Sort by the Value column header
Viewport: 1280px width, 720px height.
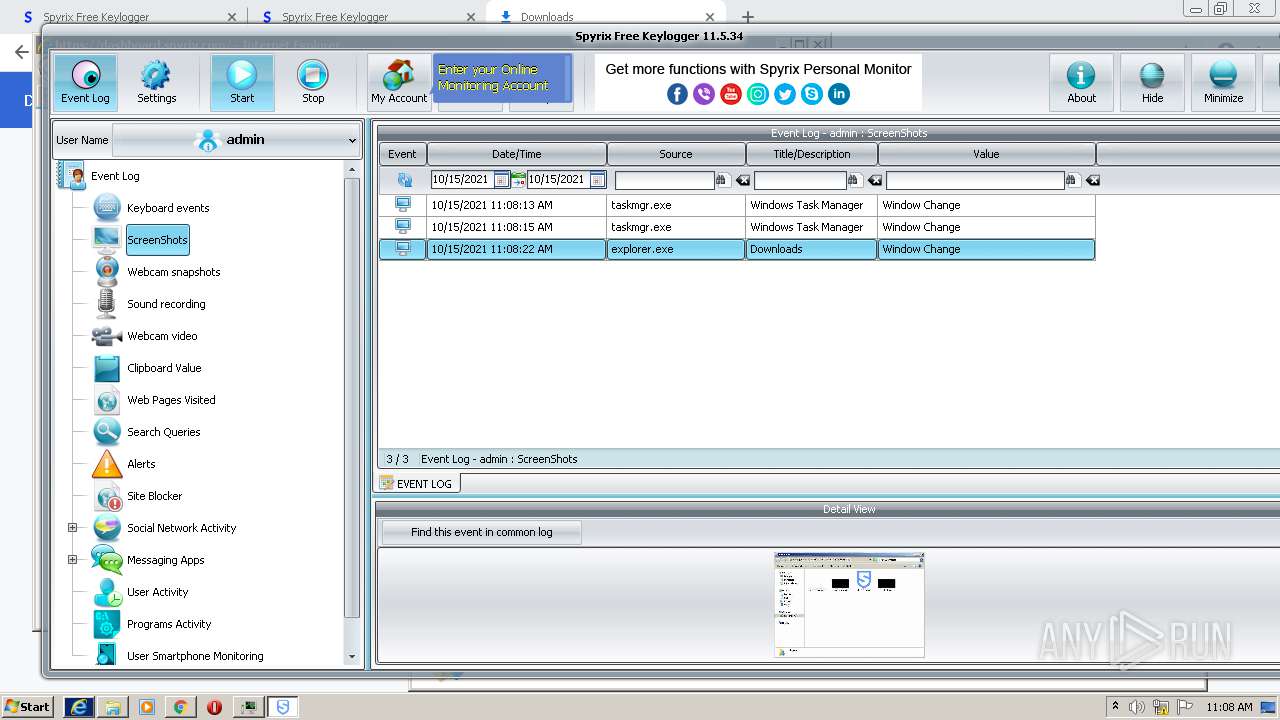tap(987, 154)
